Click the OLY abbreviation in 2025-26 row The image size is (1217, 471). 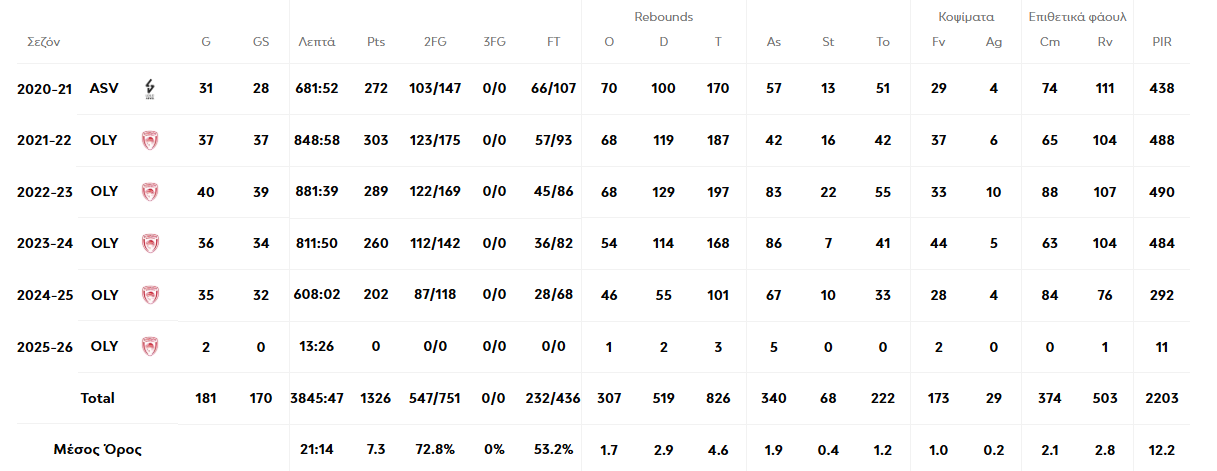(104, 347)
